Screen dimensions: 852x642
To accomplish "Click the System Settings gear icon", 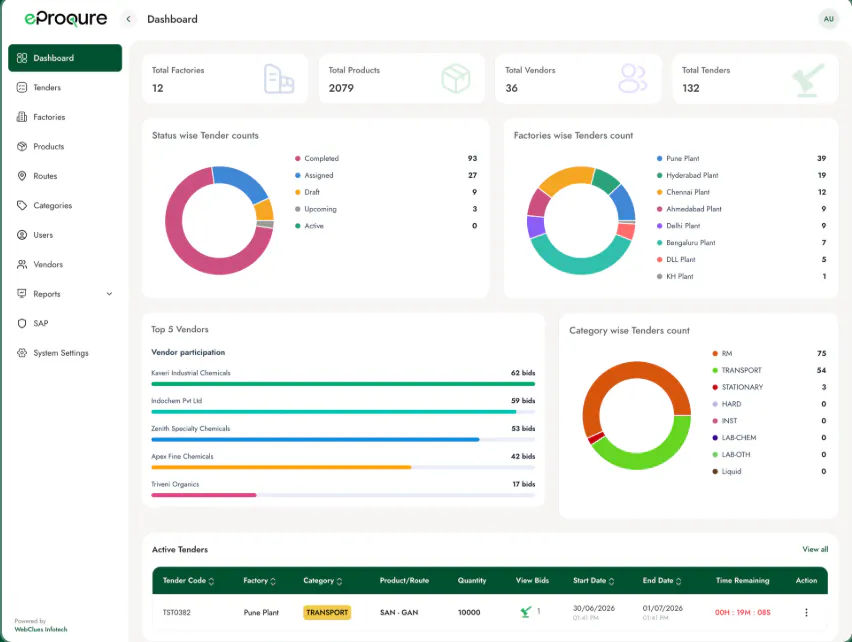I will [22, 353].
